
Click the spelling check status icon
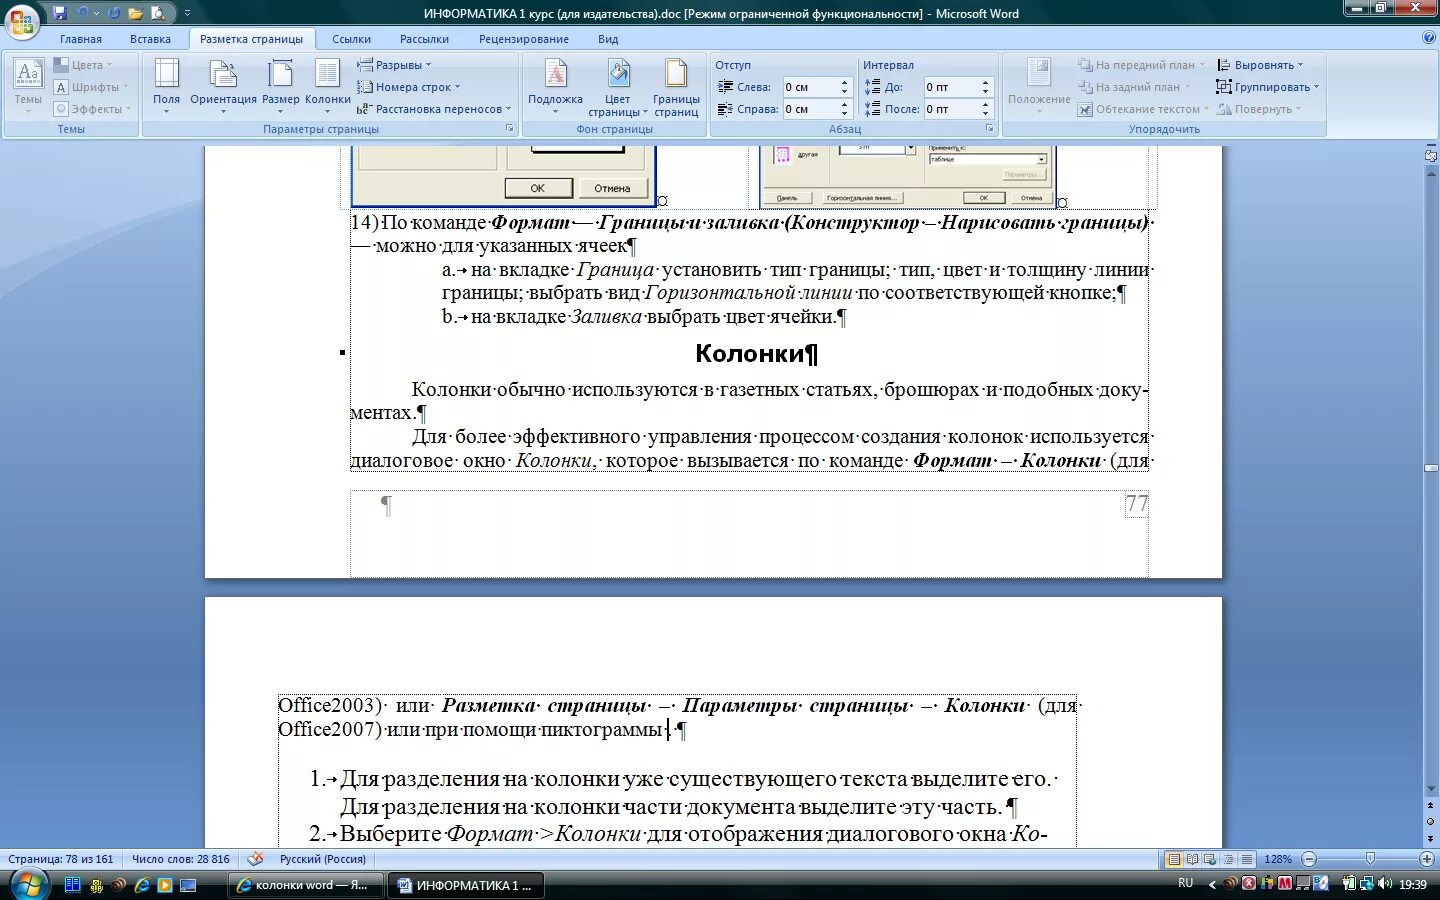coord(255,859)
